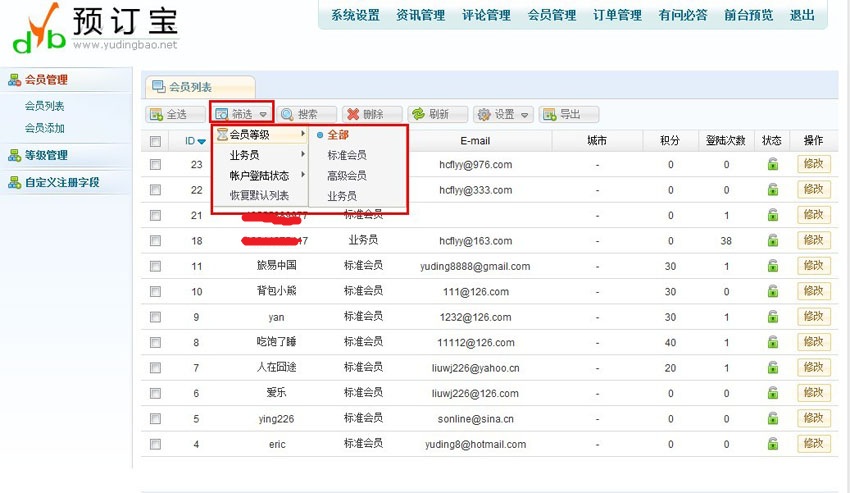Screen dimensions: 850x493
Task: Check the checkbox for yan row
Action: pos(156,317)
